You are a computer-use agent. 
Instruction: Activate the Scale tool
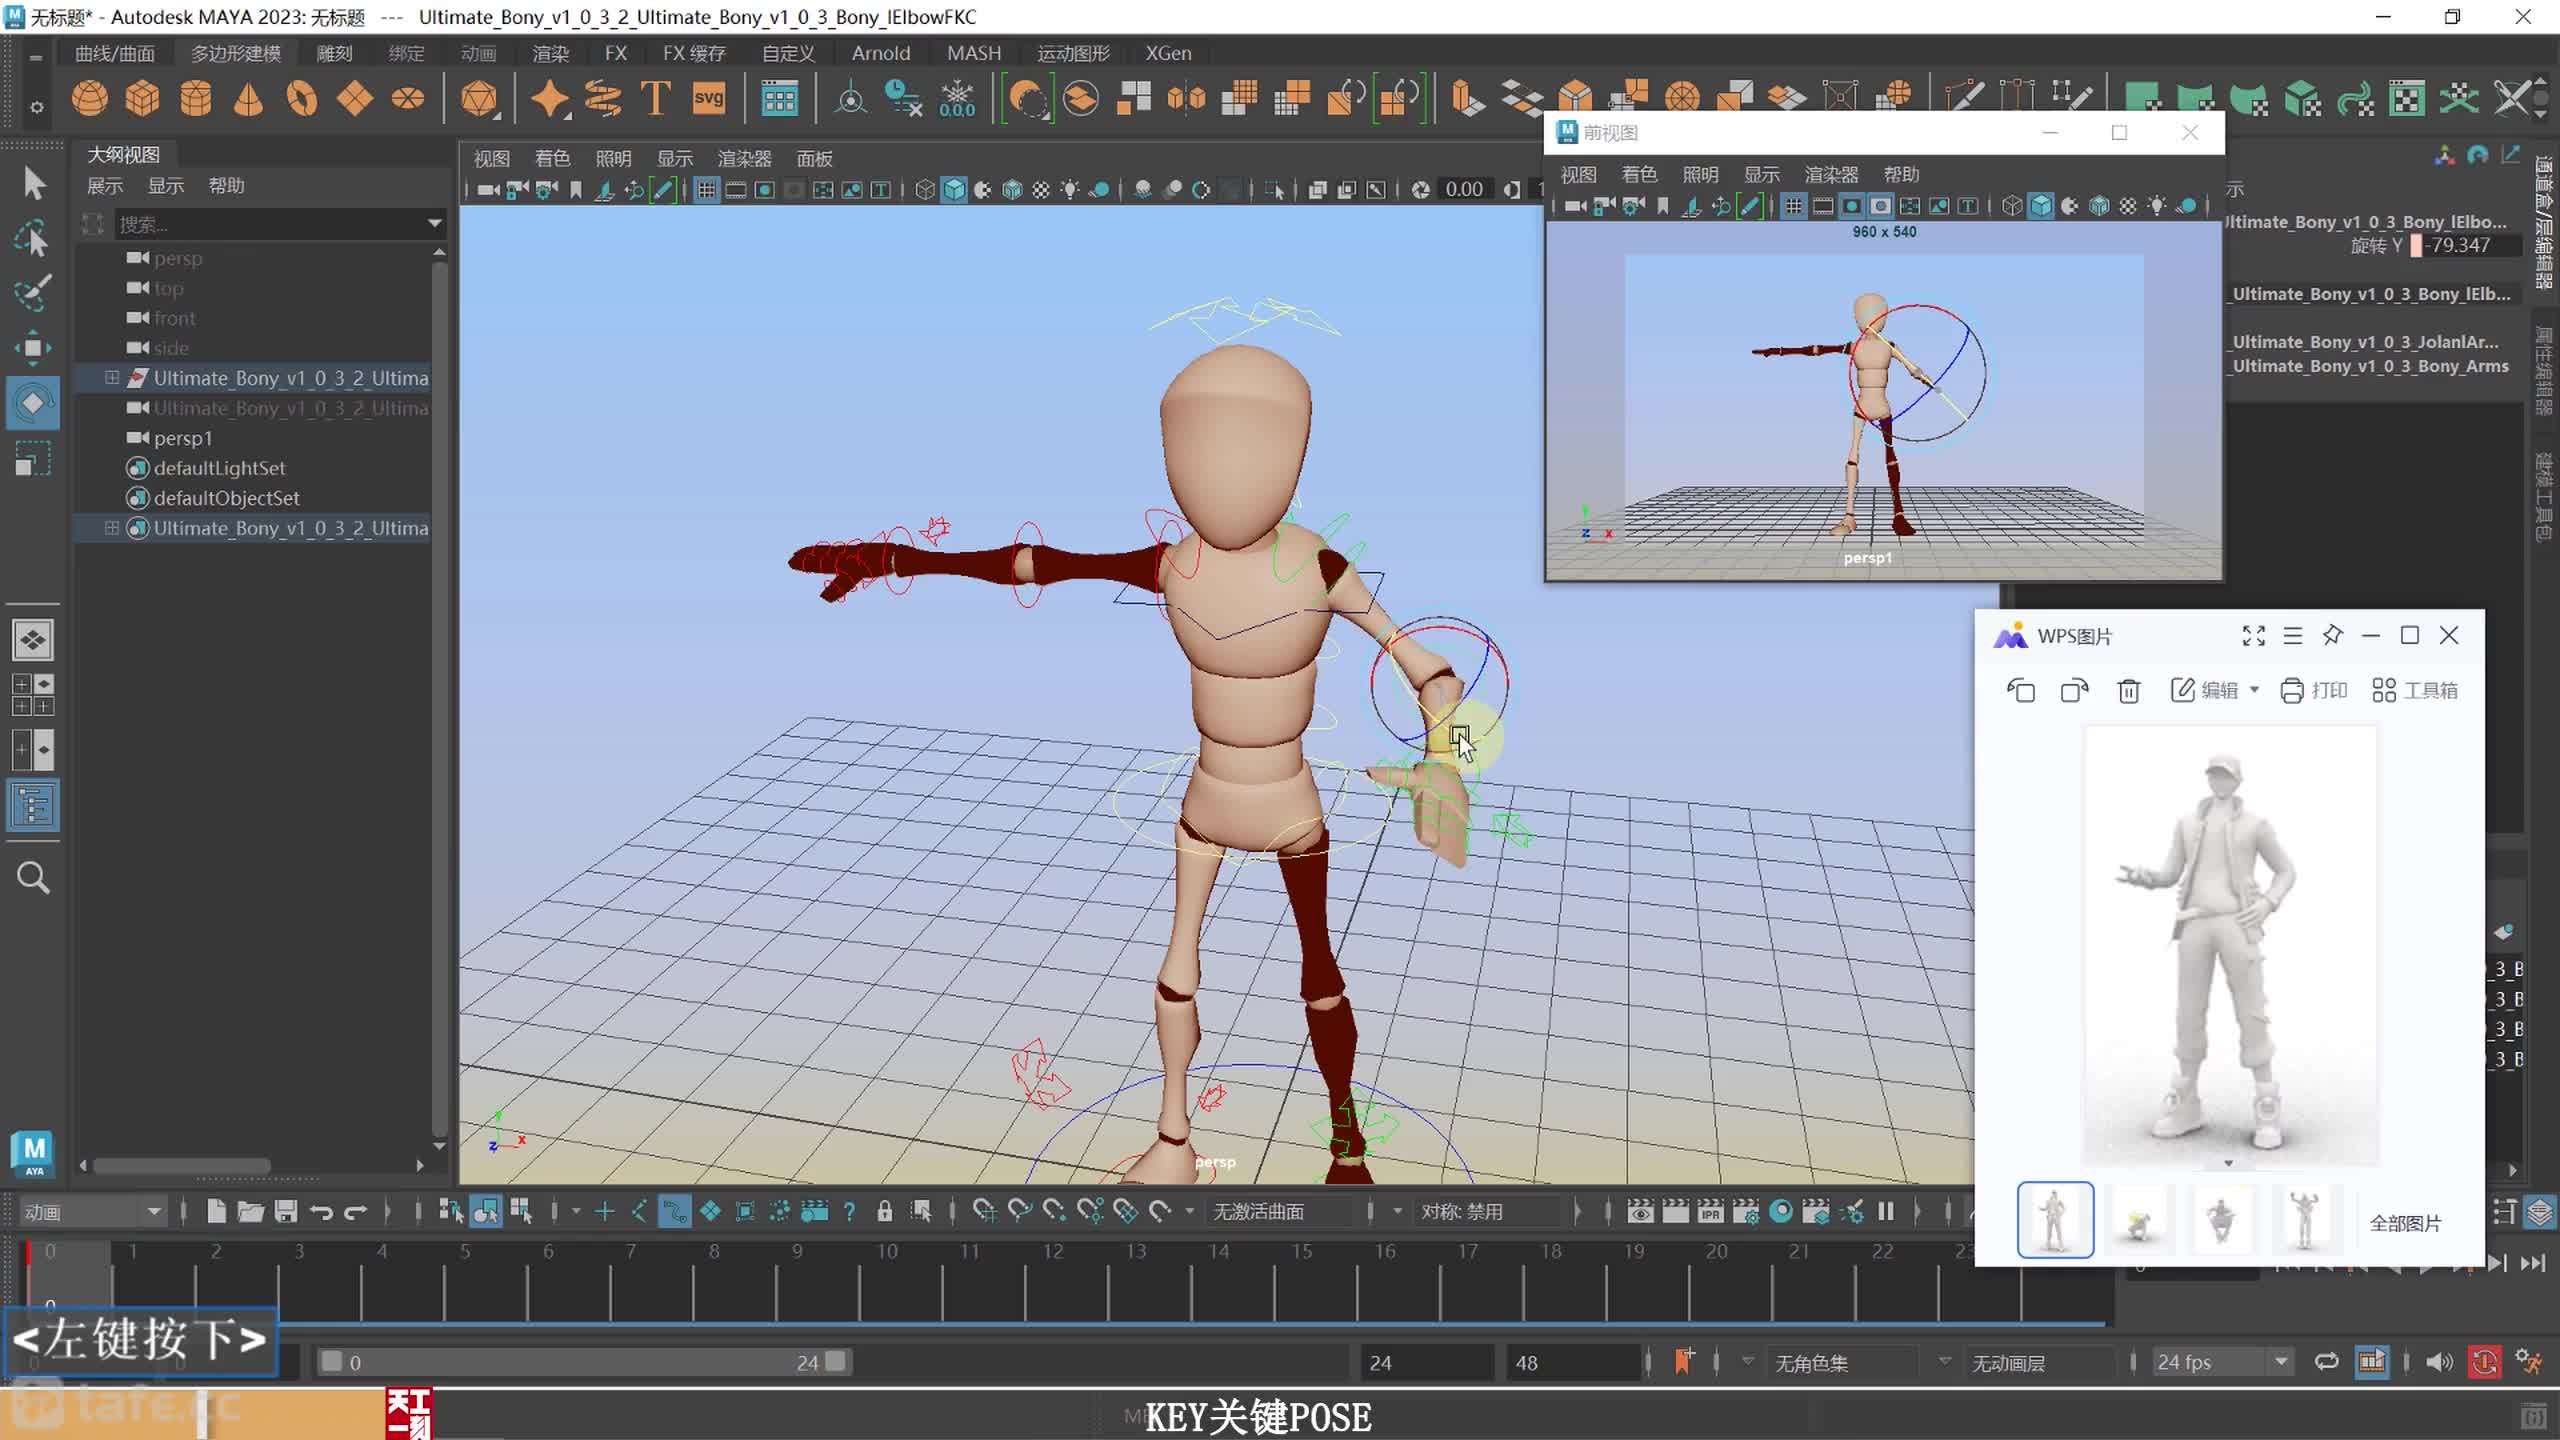coord(33,459)
